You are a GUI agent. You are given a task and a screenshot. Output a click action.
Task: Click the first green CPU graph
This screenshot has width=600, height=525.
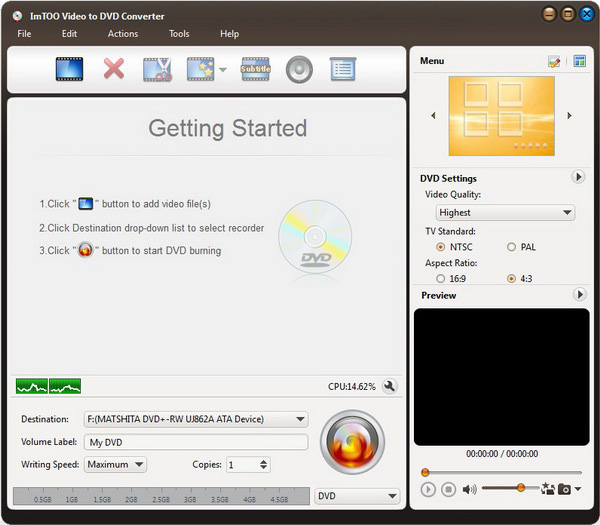(32, 386)
